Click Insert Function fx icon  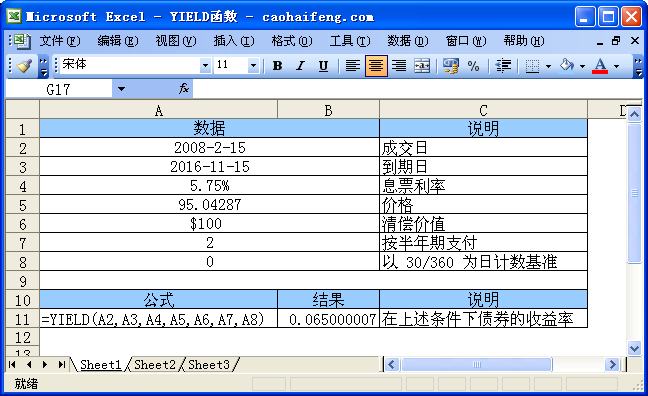click(184, 88)
